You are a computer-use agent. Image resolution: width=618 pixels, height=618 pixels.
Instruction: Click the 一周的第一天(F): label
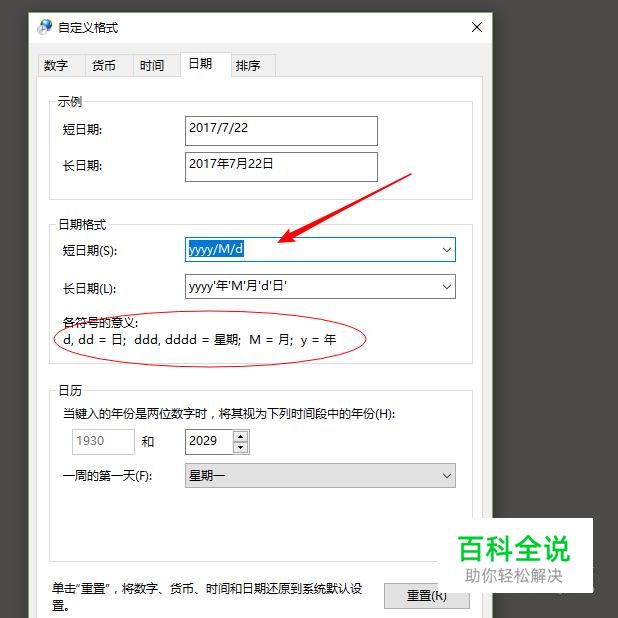pos(108,476)
